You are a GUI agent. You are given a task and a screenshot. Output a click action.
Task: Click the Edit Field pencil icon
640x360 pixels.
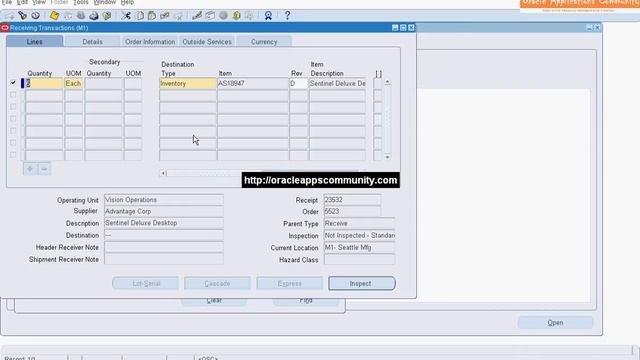coord(197,16)
